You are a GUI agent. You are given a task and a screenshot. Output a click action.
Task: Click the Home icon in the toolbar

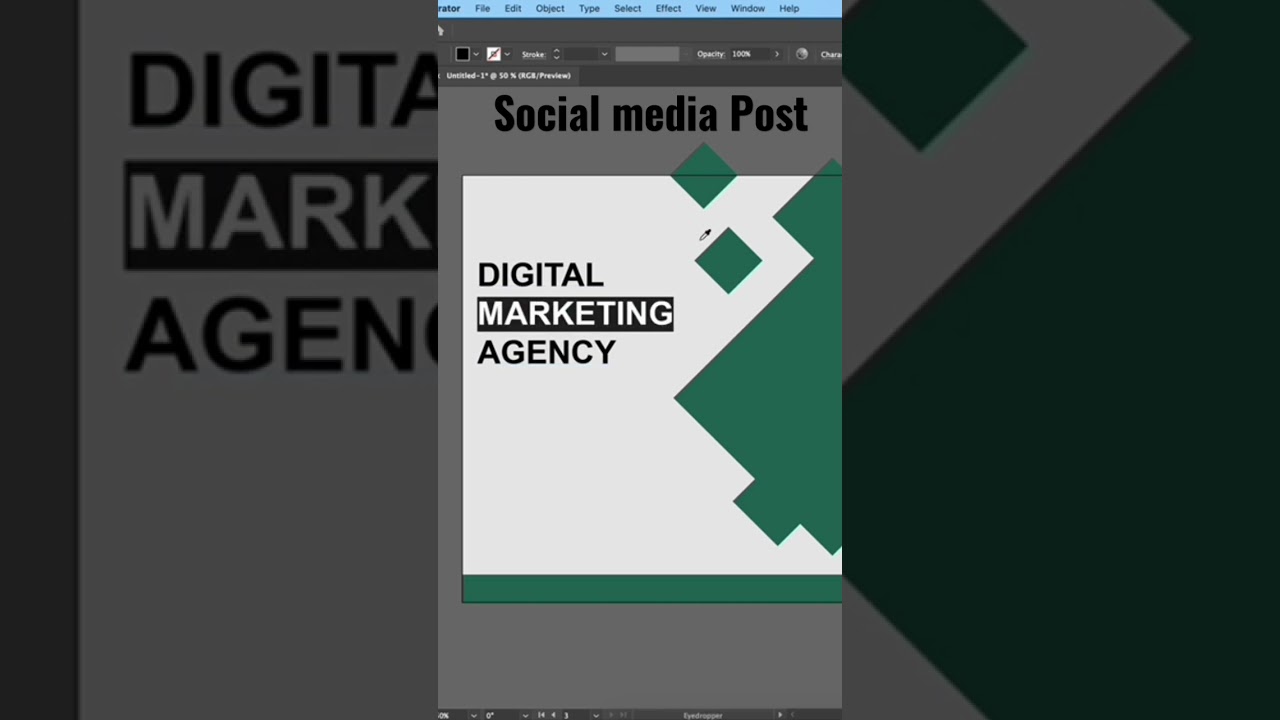(440, 31)
